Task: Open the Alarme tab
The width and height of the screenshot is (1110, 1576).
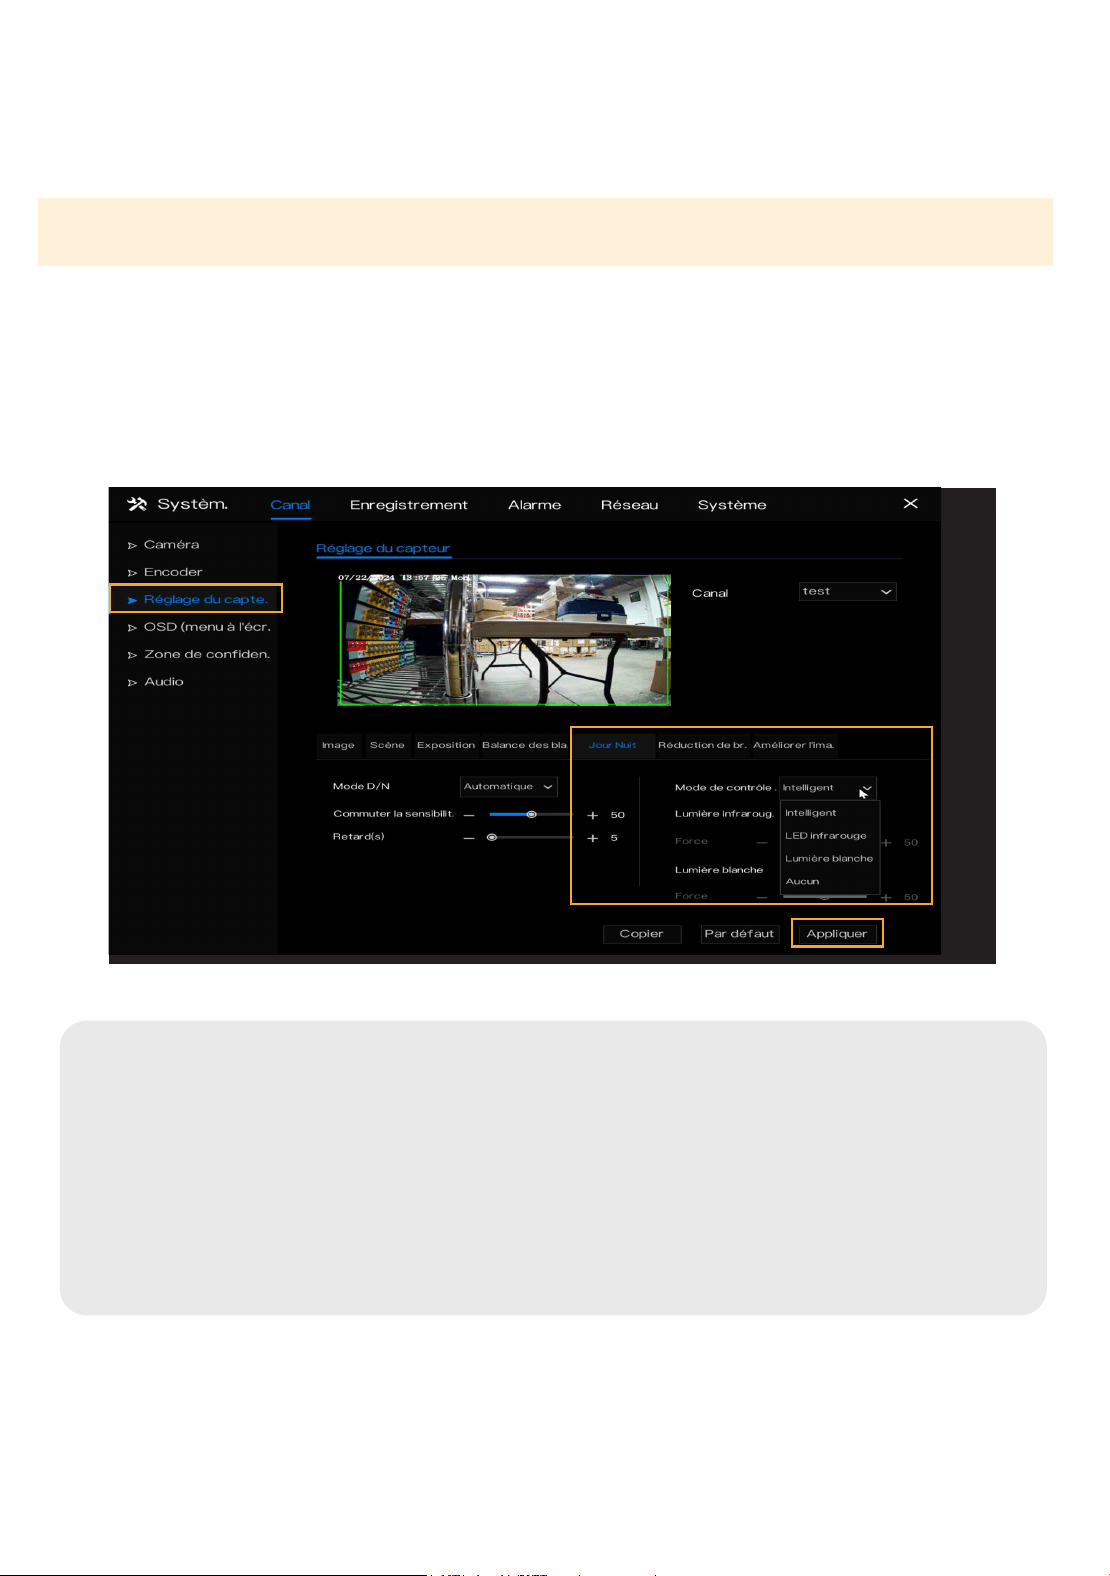Action: click(x=534, y=505)
